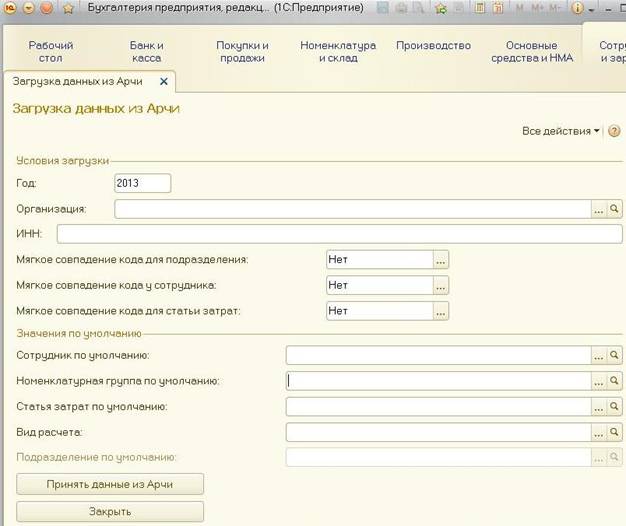
Task: Open help question mark icon
Action: pos(614,131)
